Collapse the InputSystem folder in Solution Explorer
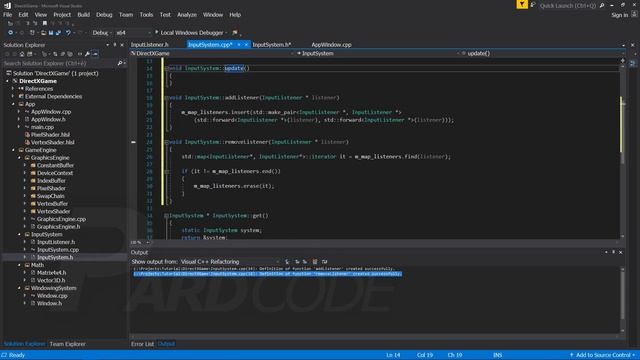 [20, 234]
